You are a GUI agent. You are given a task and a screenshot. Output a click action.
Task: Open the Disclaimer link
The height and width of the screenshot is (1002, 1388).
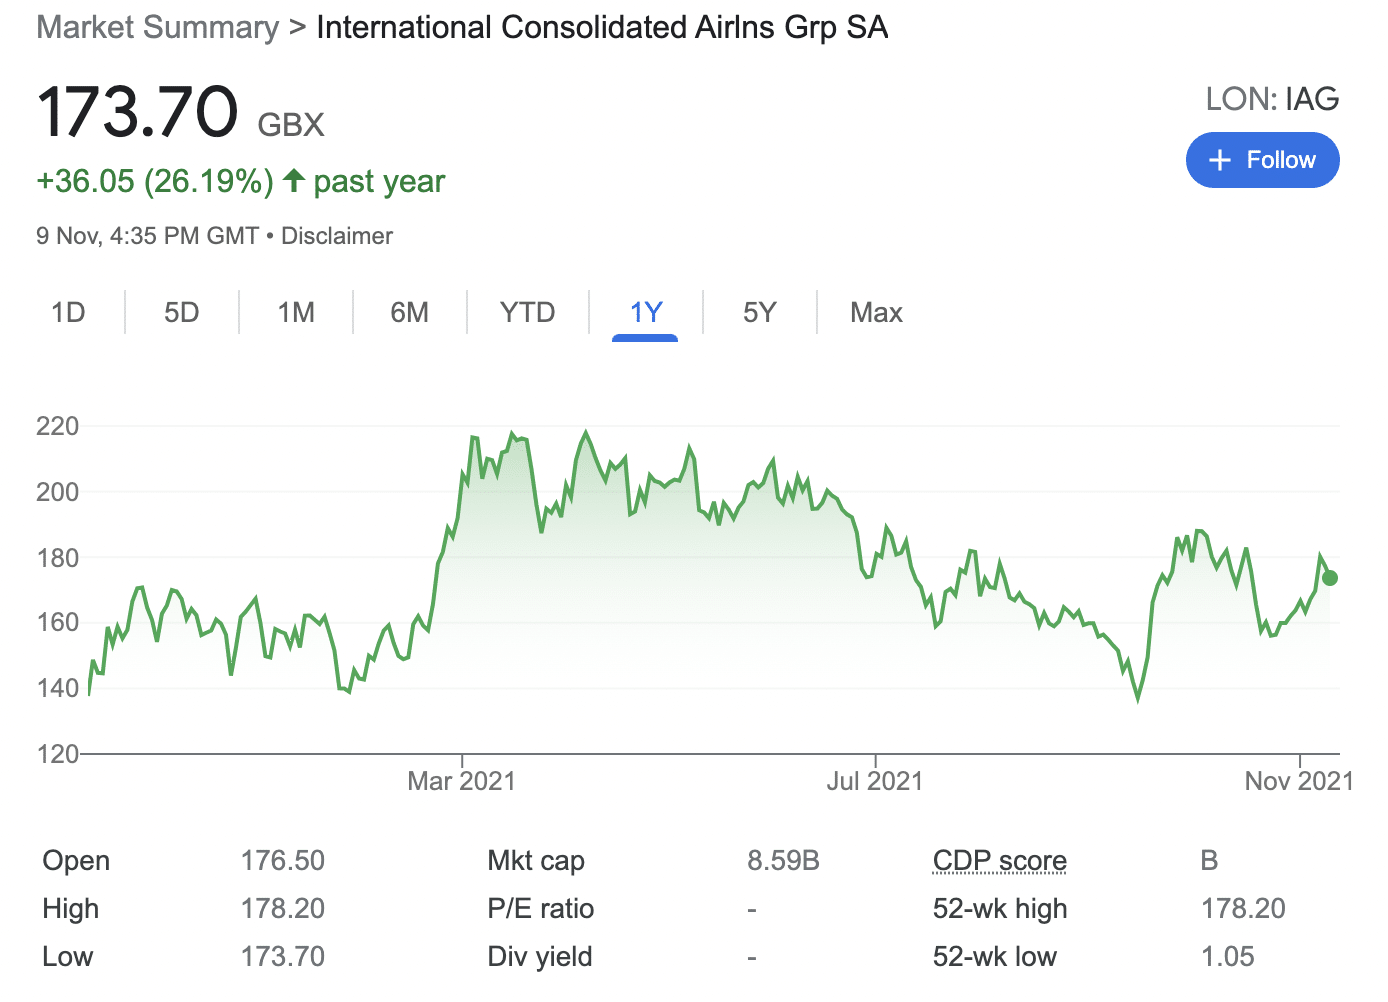(x=337, y=236)
